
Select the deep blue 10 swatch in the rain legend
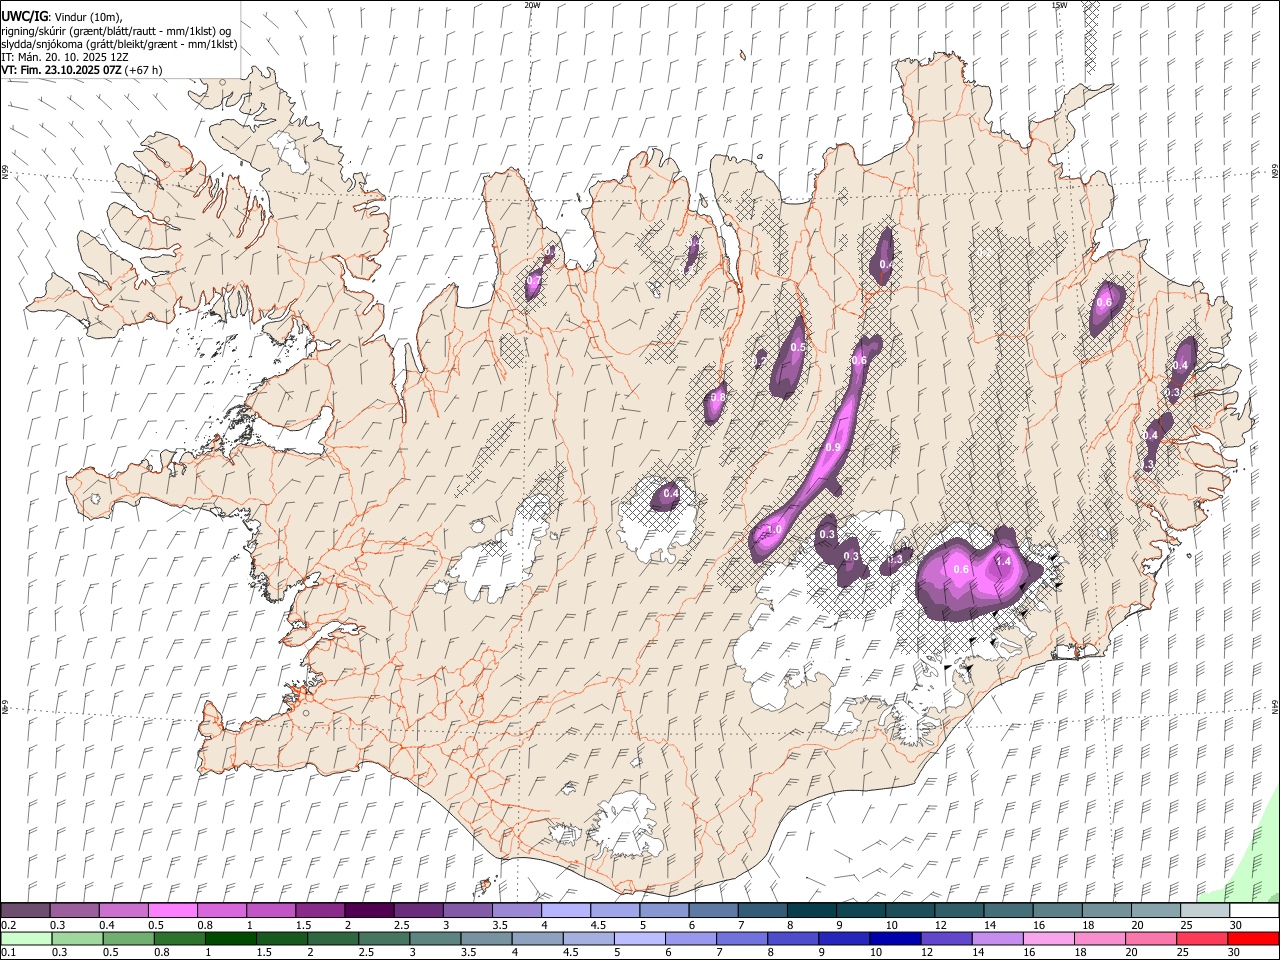(x=894, y=939)
